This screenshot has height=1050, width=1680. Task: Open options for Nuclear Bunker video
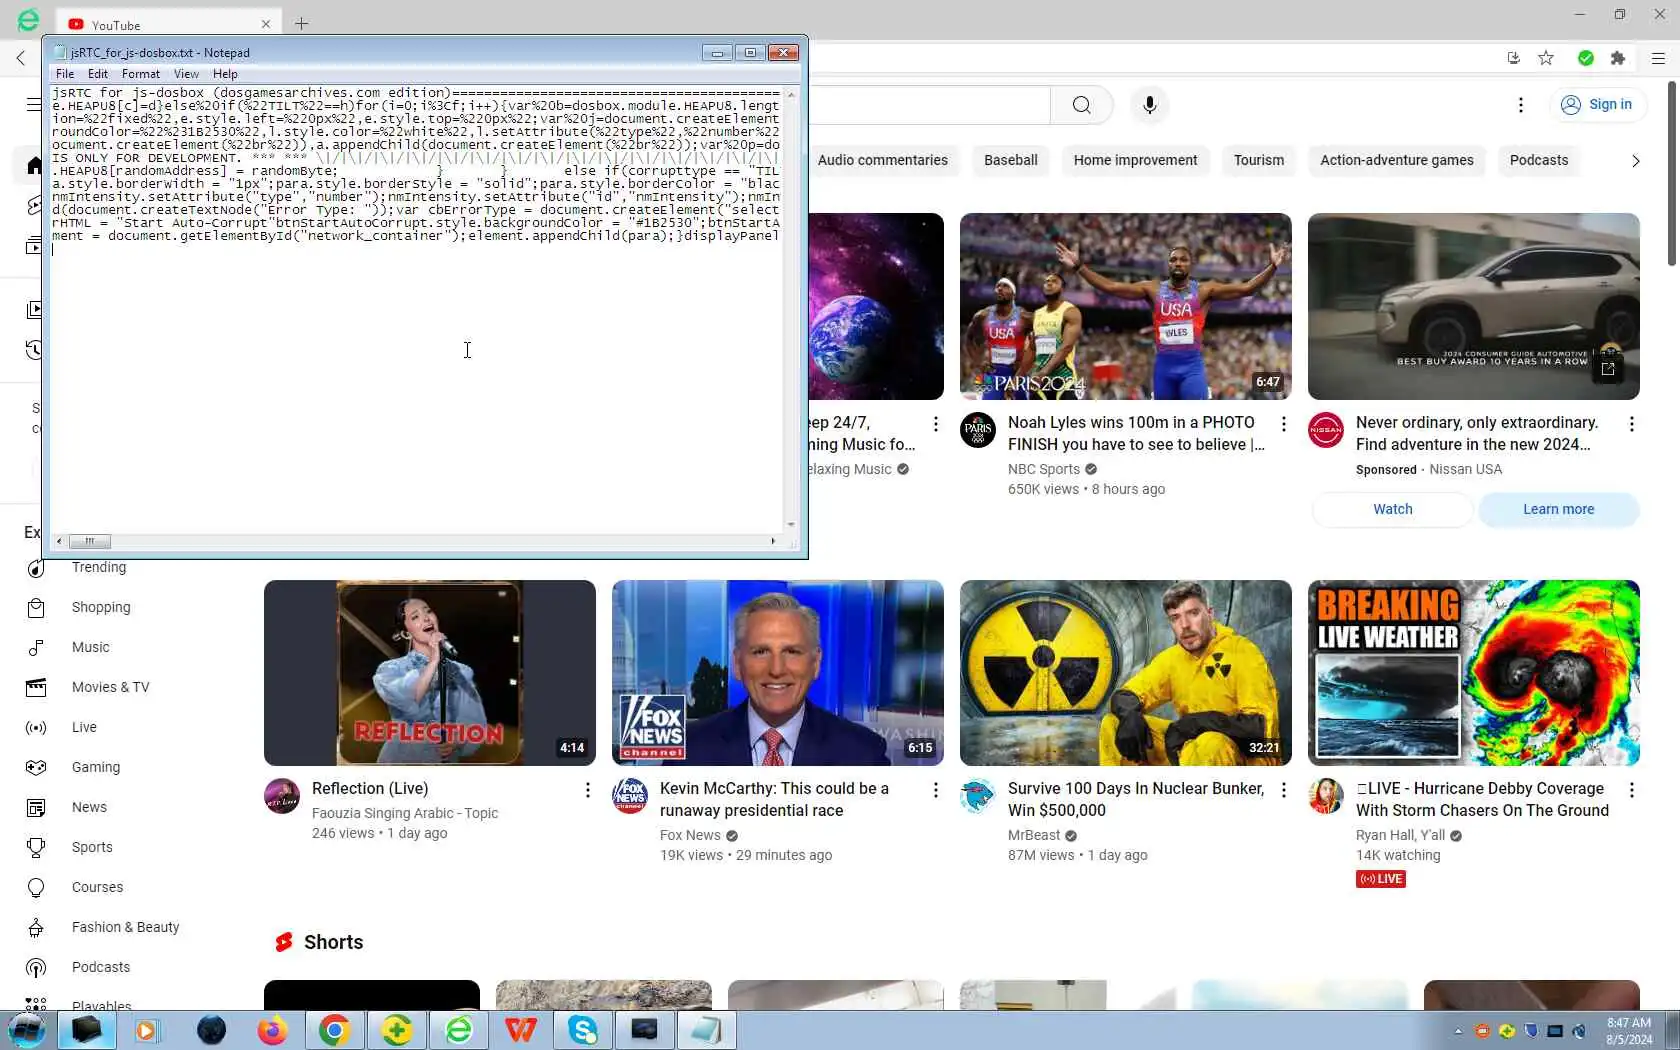tap(1283, 790)
